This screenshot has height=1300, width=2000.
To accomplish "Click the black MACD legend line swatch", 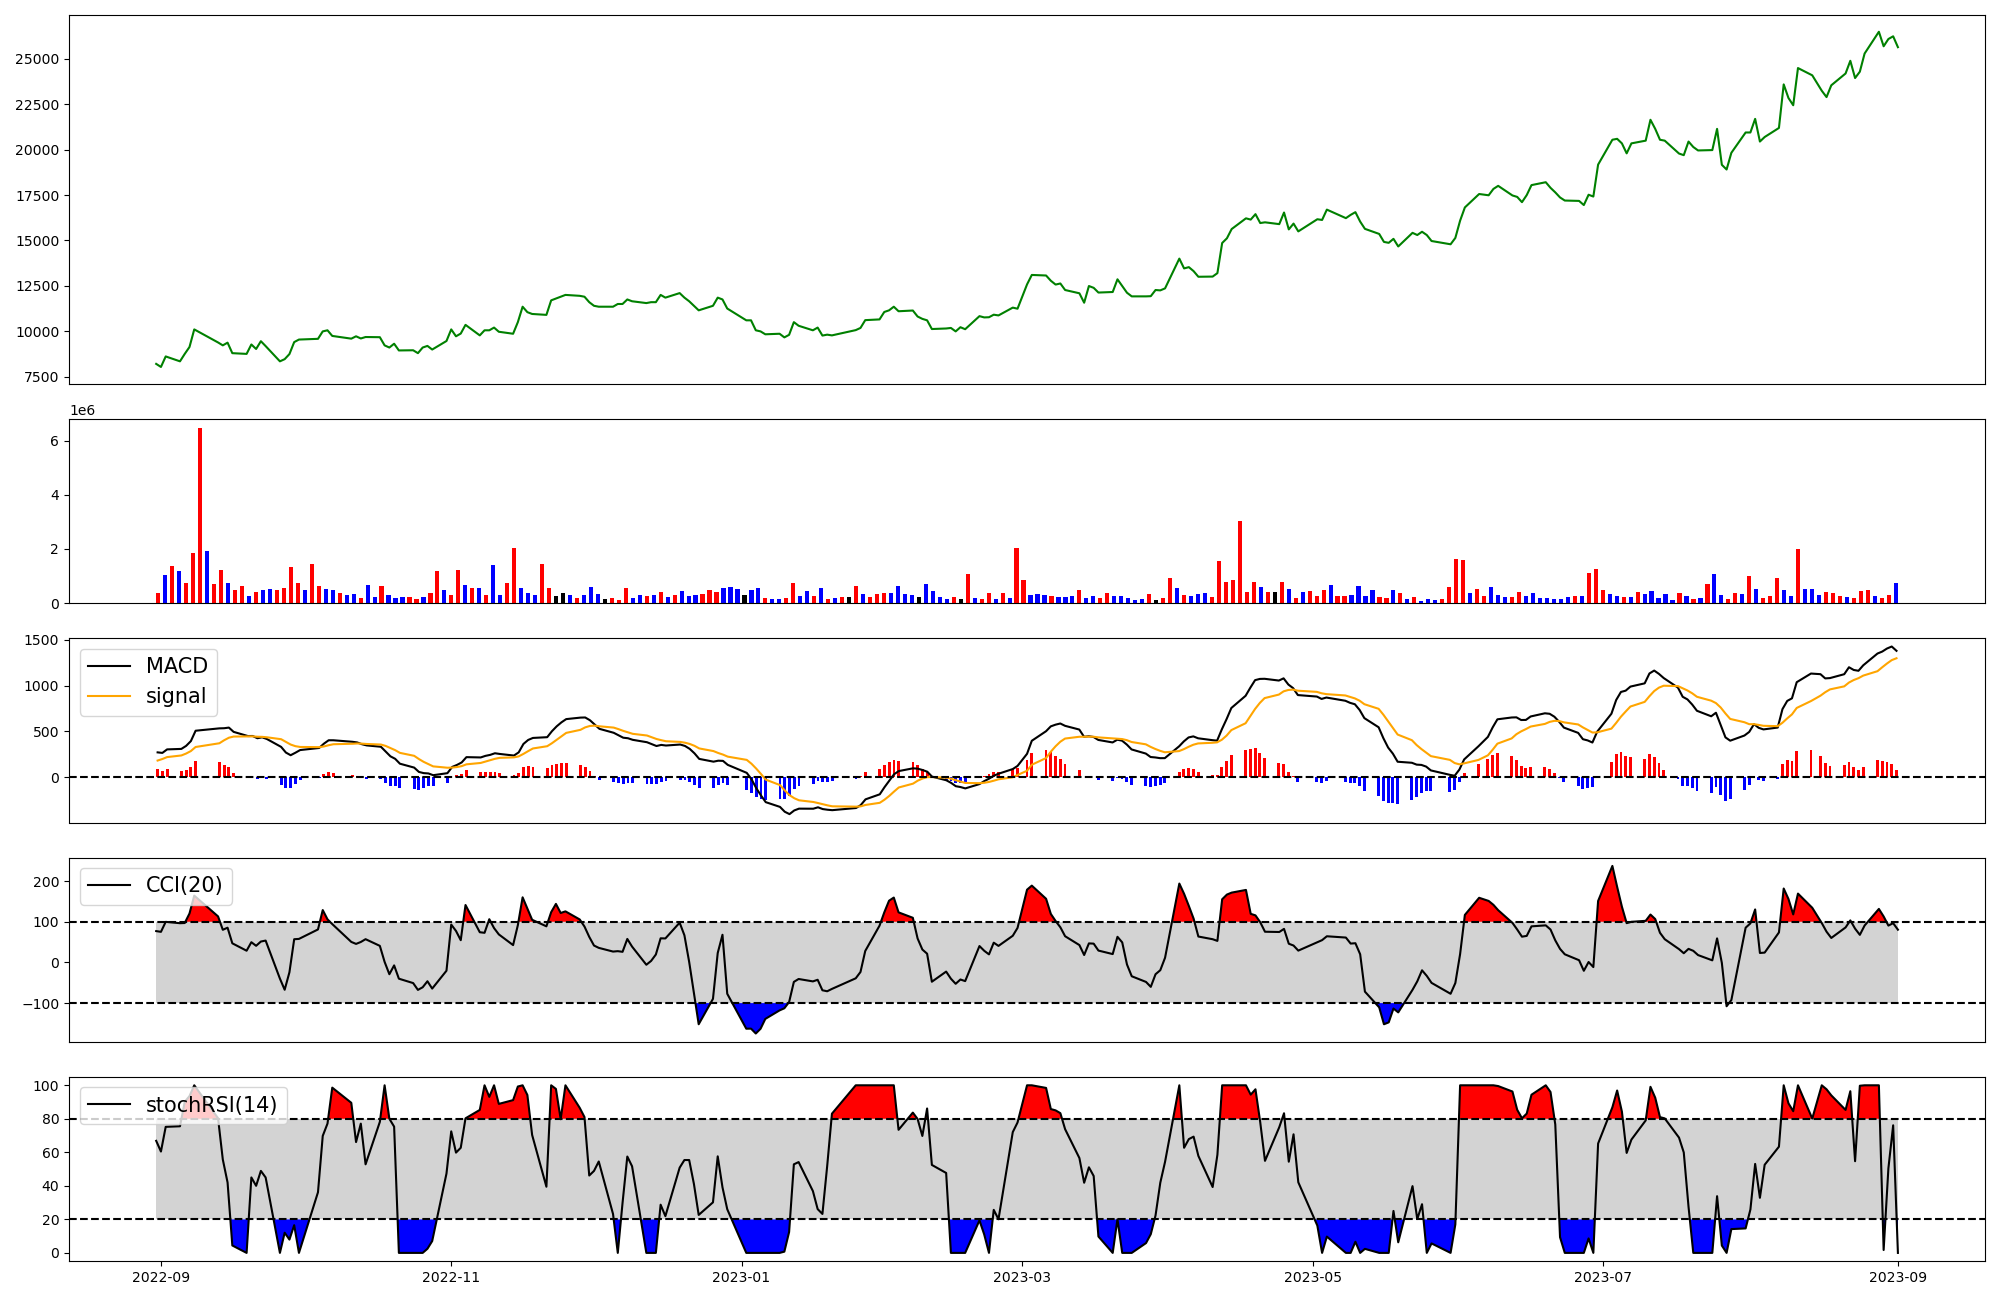I will (x=109, y=666).
